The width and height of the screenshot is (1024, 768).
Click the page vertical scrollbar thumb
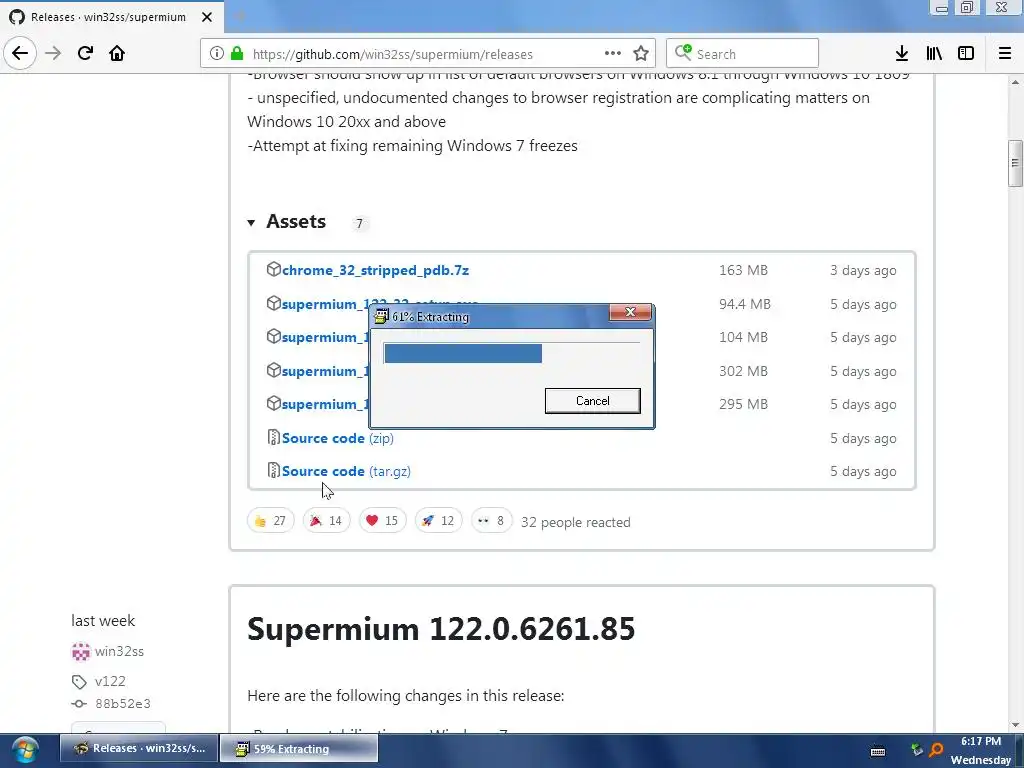coord(1015,163)
